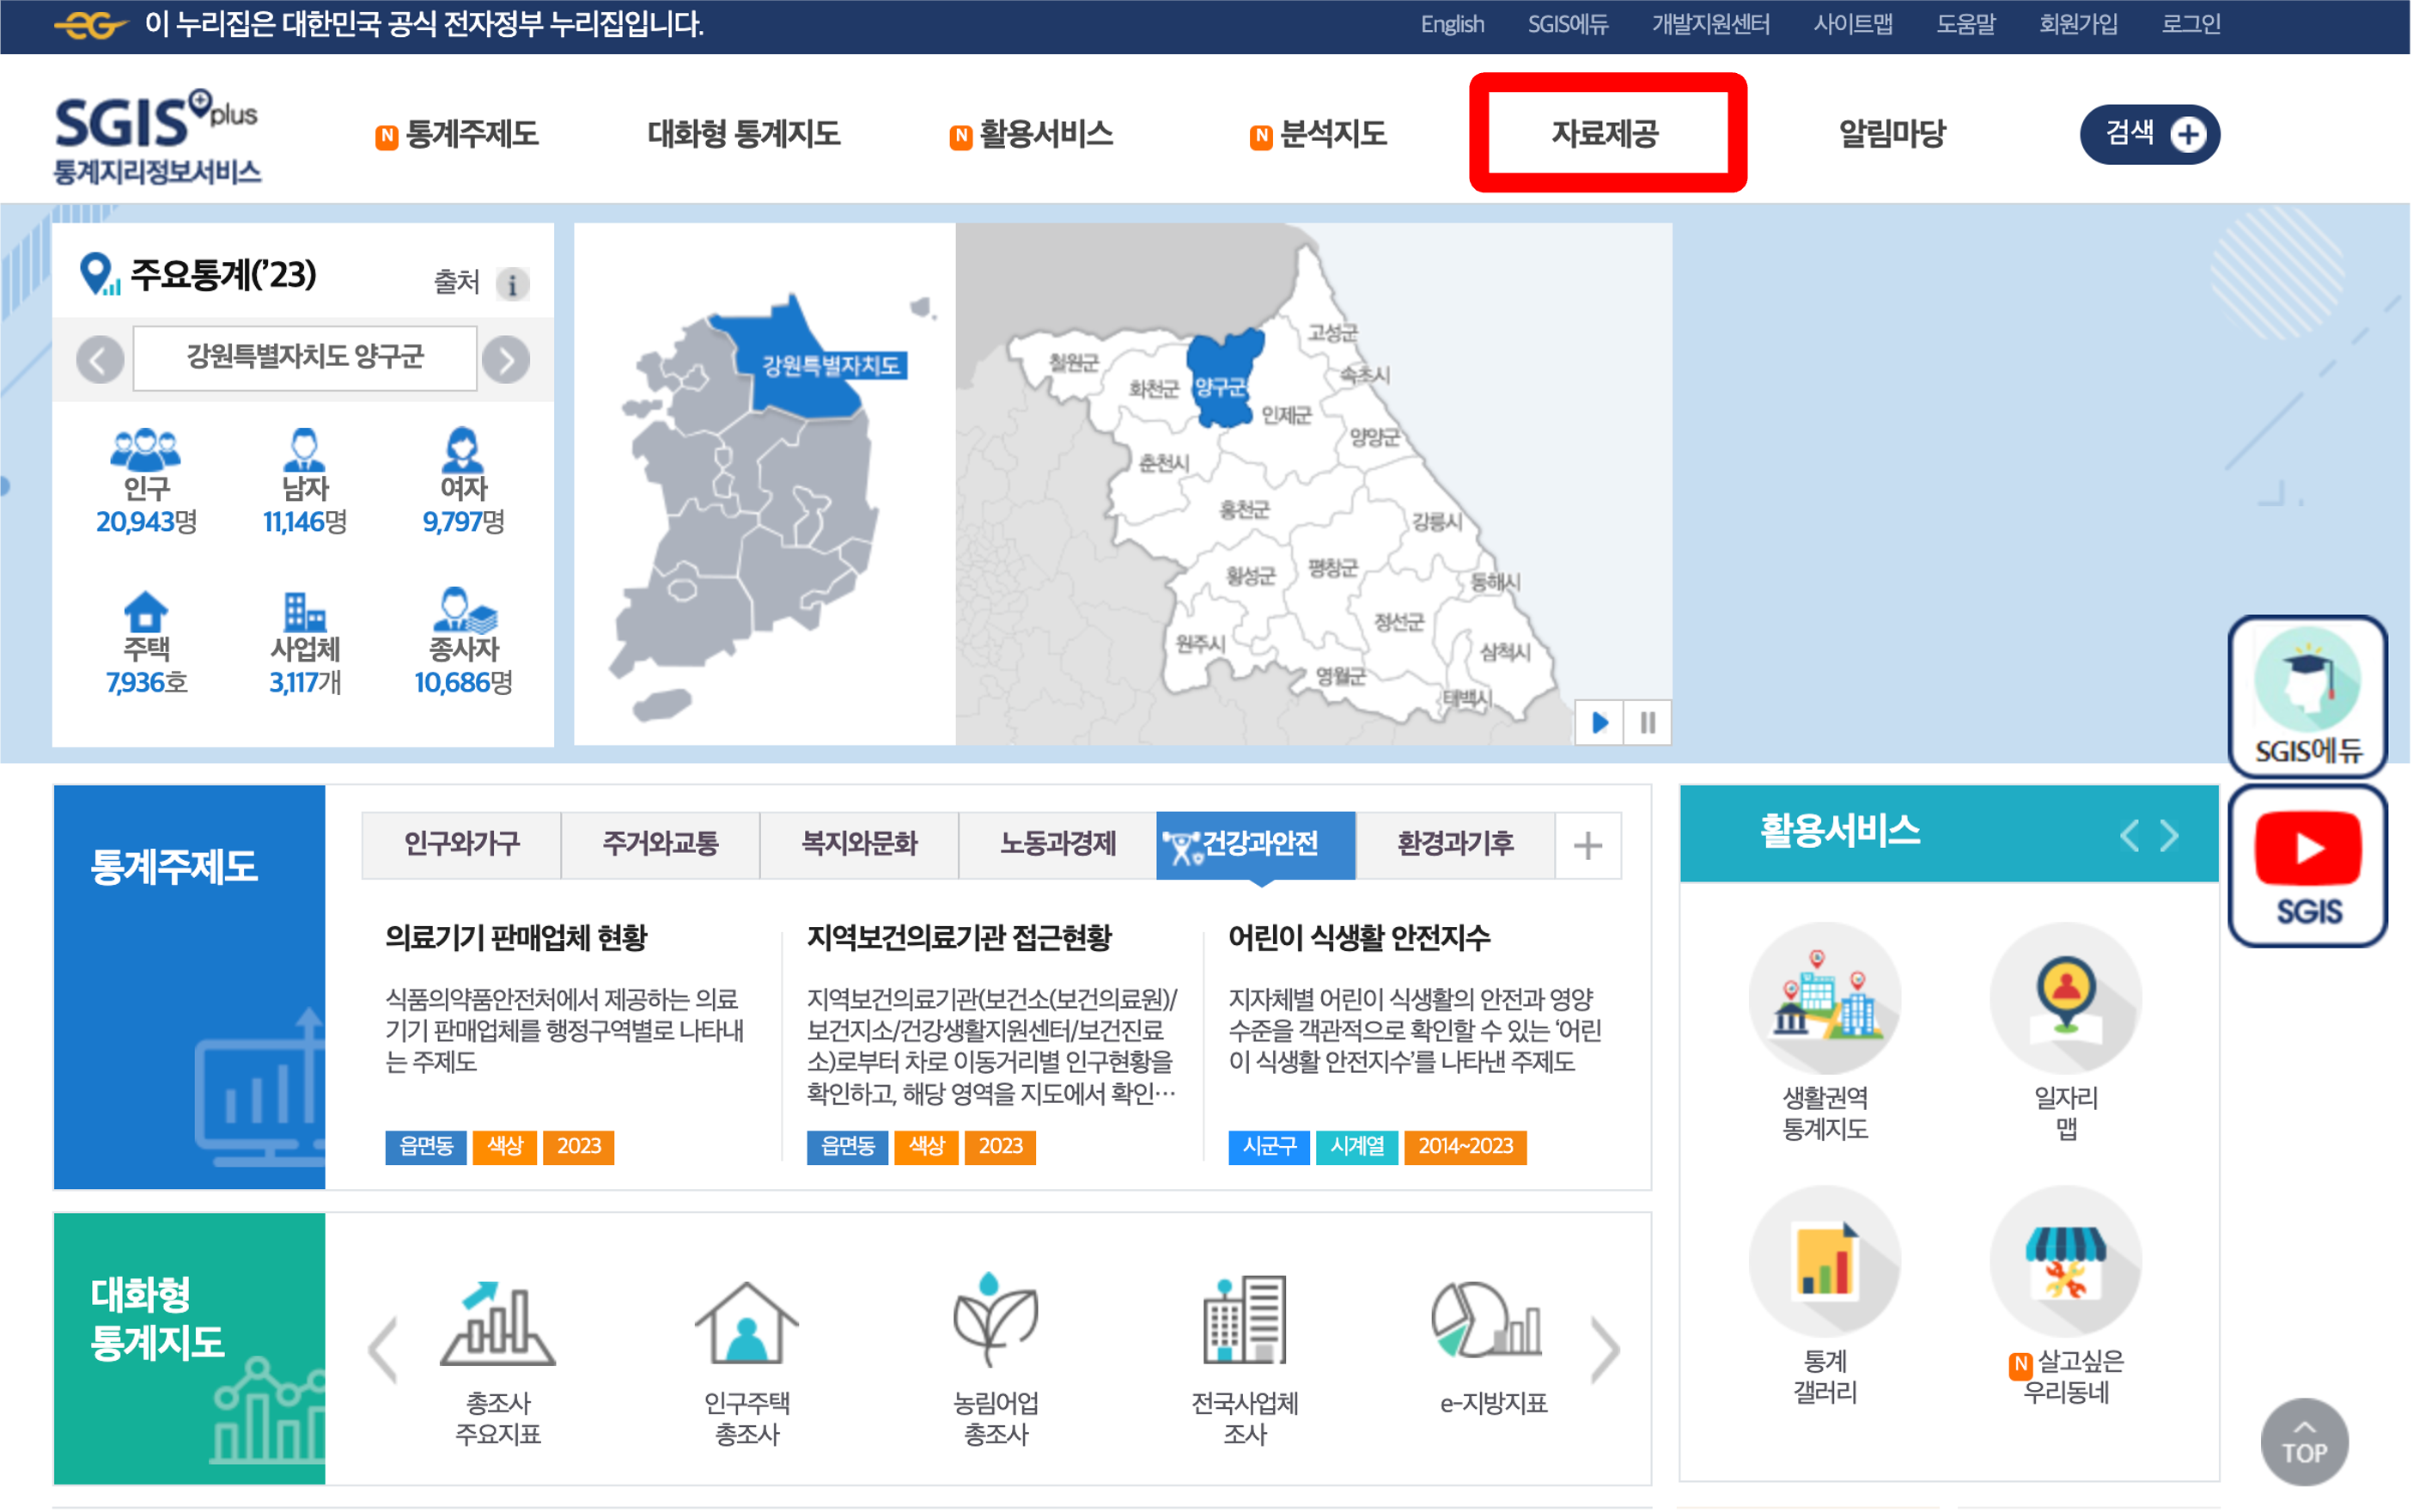Open the 로그인 link in top bar
The image size is (2413, 1512).
coord(2190,24)
